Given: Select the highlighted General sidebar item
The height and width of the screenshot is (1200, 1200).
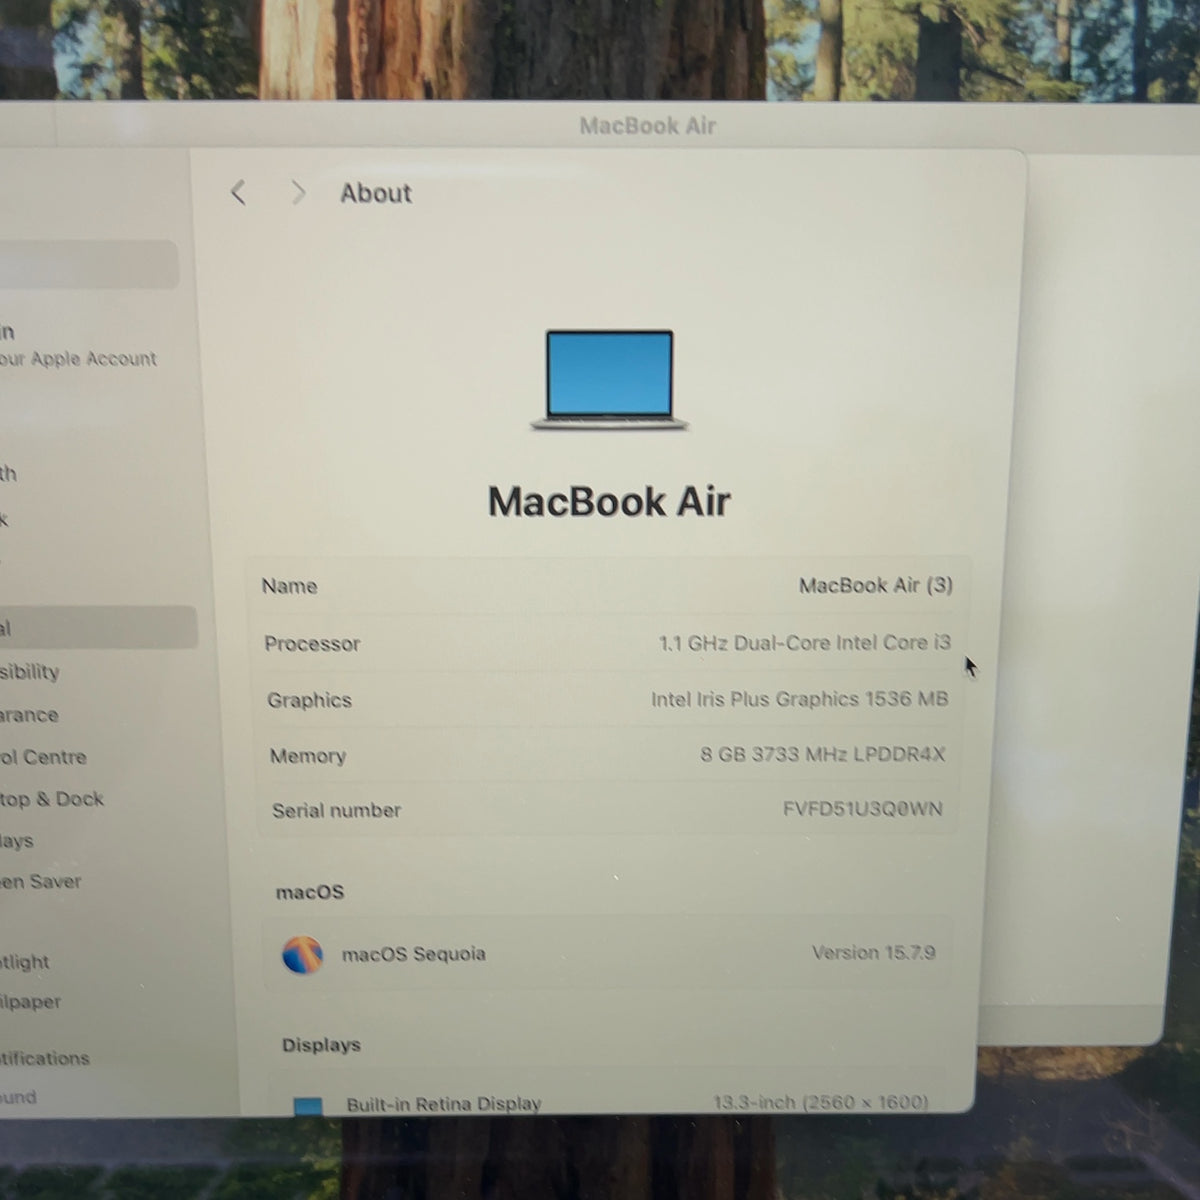Looking at the screenshot, I should 97,628.
